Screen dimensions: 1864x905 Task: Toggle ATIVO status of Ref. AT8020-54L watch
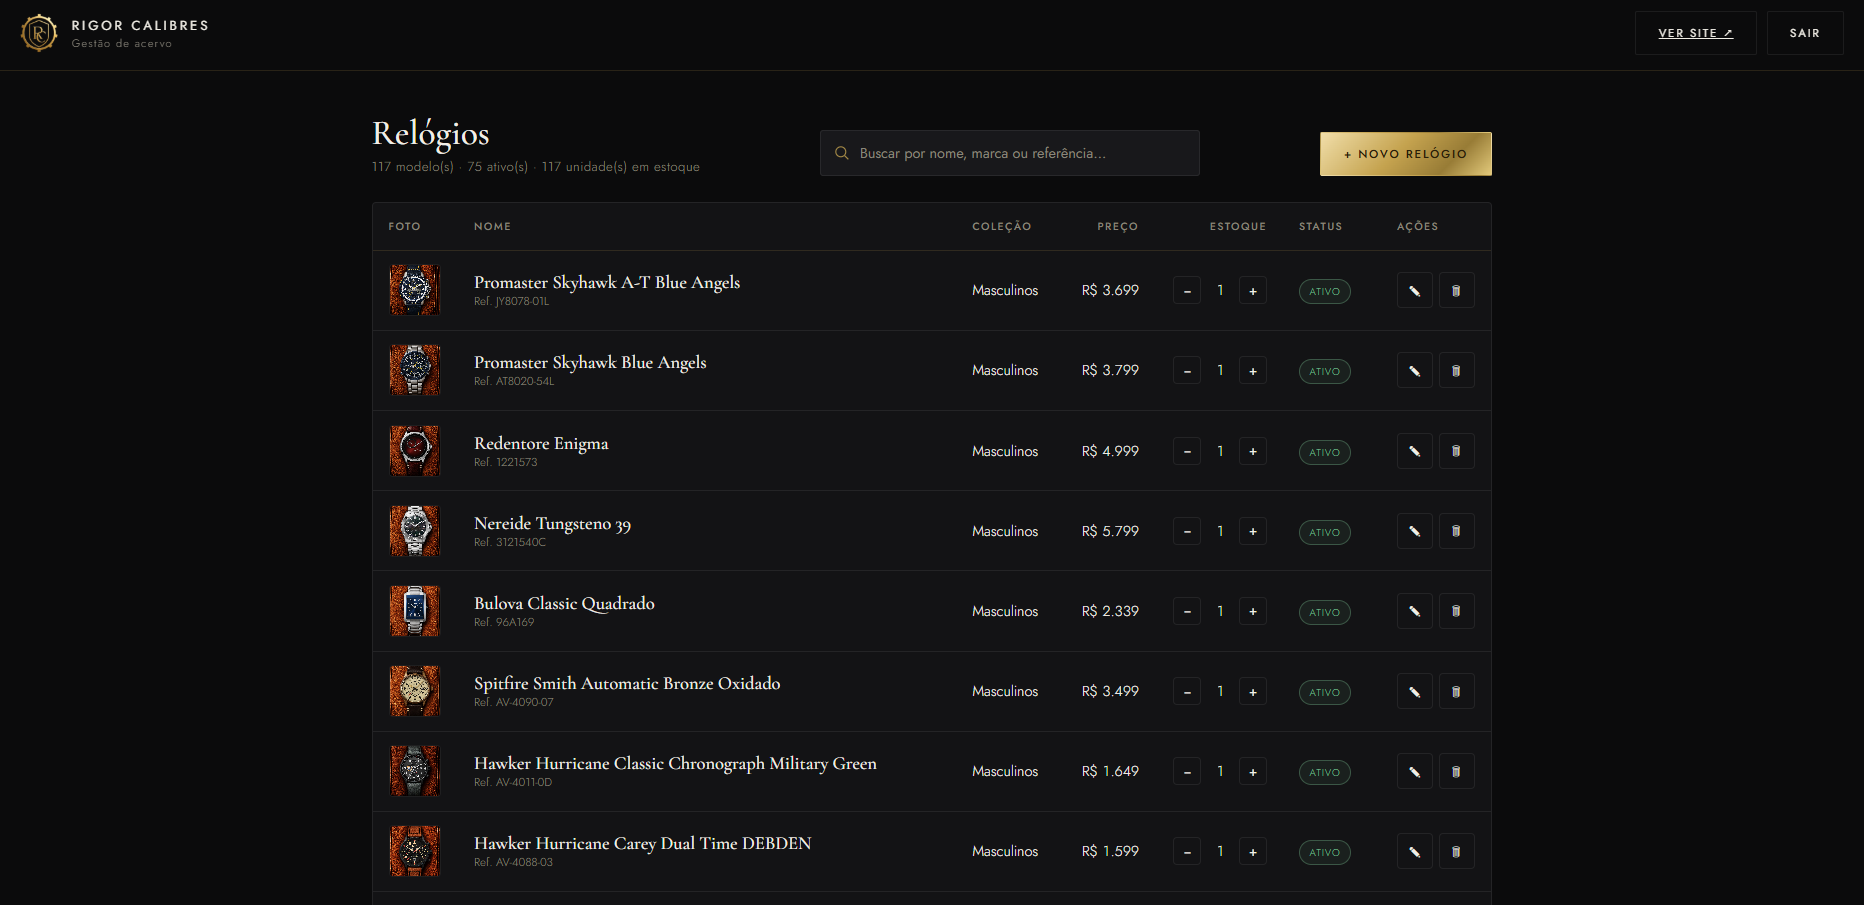coord(1324,371)
